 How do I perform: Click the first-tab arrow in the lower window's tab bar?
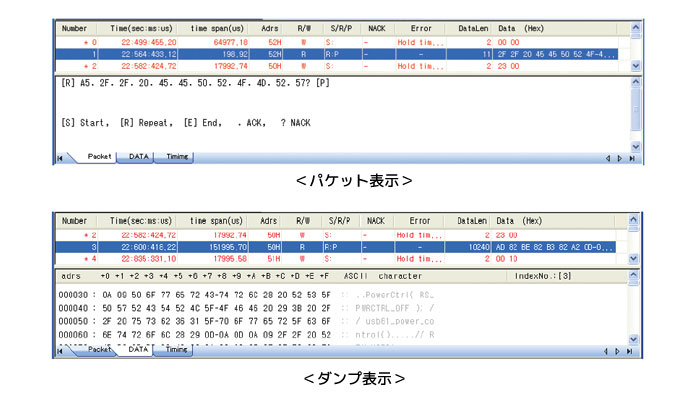(61, 351)
